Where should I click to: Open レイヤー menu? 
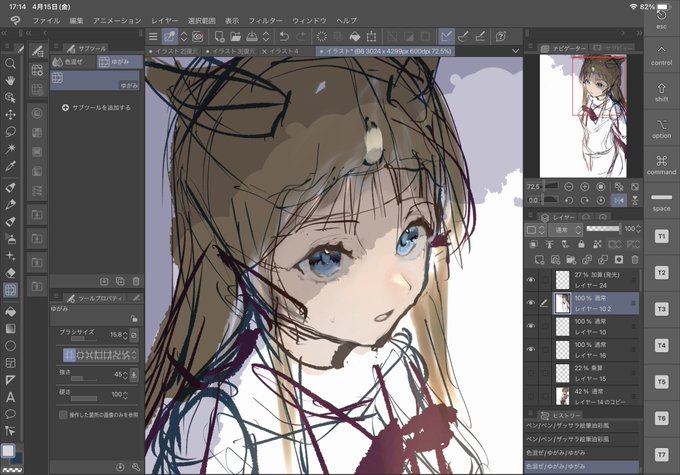(x=165, y=20)
